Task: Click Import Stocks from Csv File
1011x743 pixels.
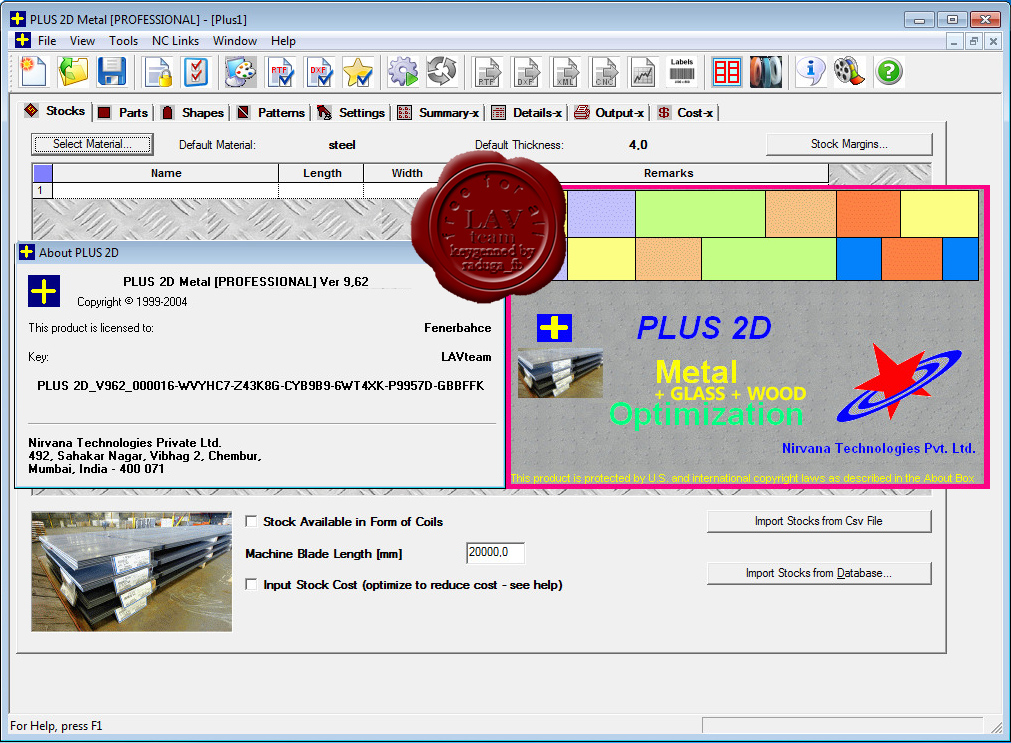Action: click(x=819, y=521)
